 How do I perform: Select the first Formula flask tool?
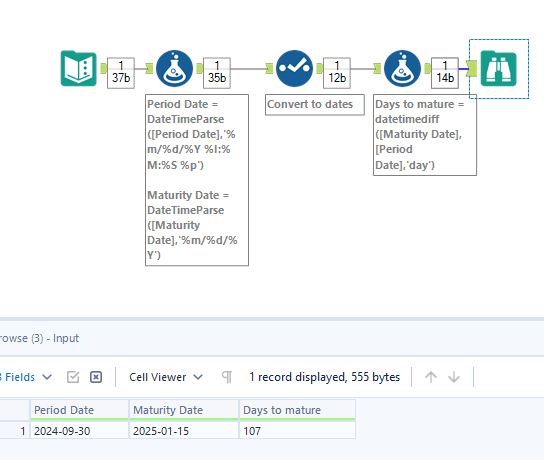[175, 68]
